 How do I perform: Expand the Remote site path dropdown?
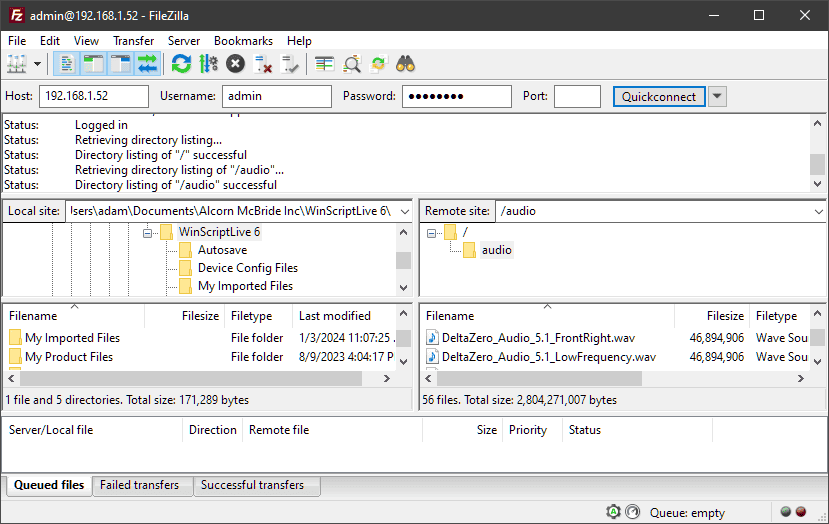[817, 211]
